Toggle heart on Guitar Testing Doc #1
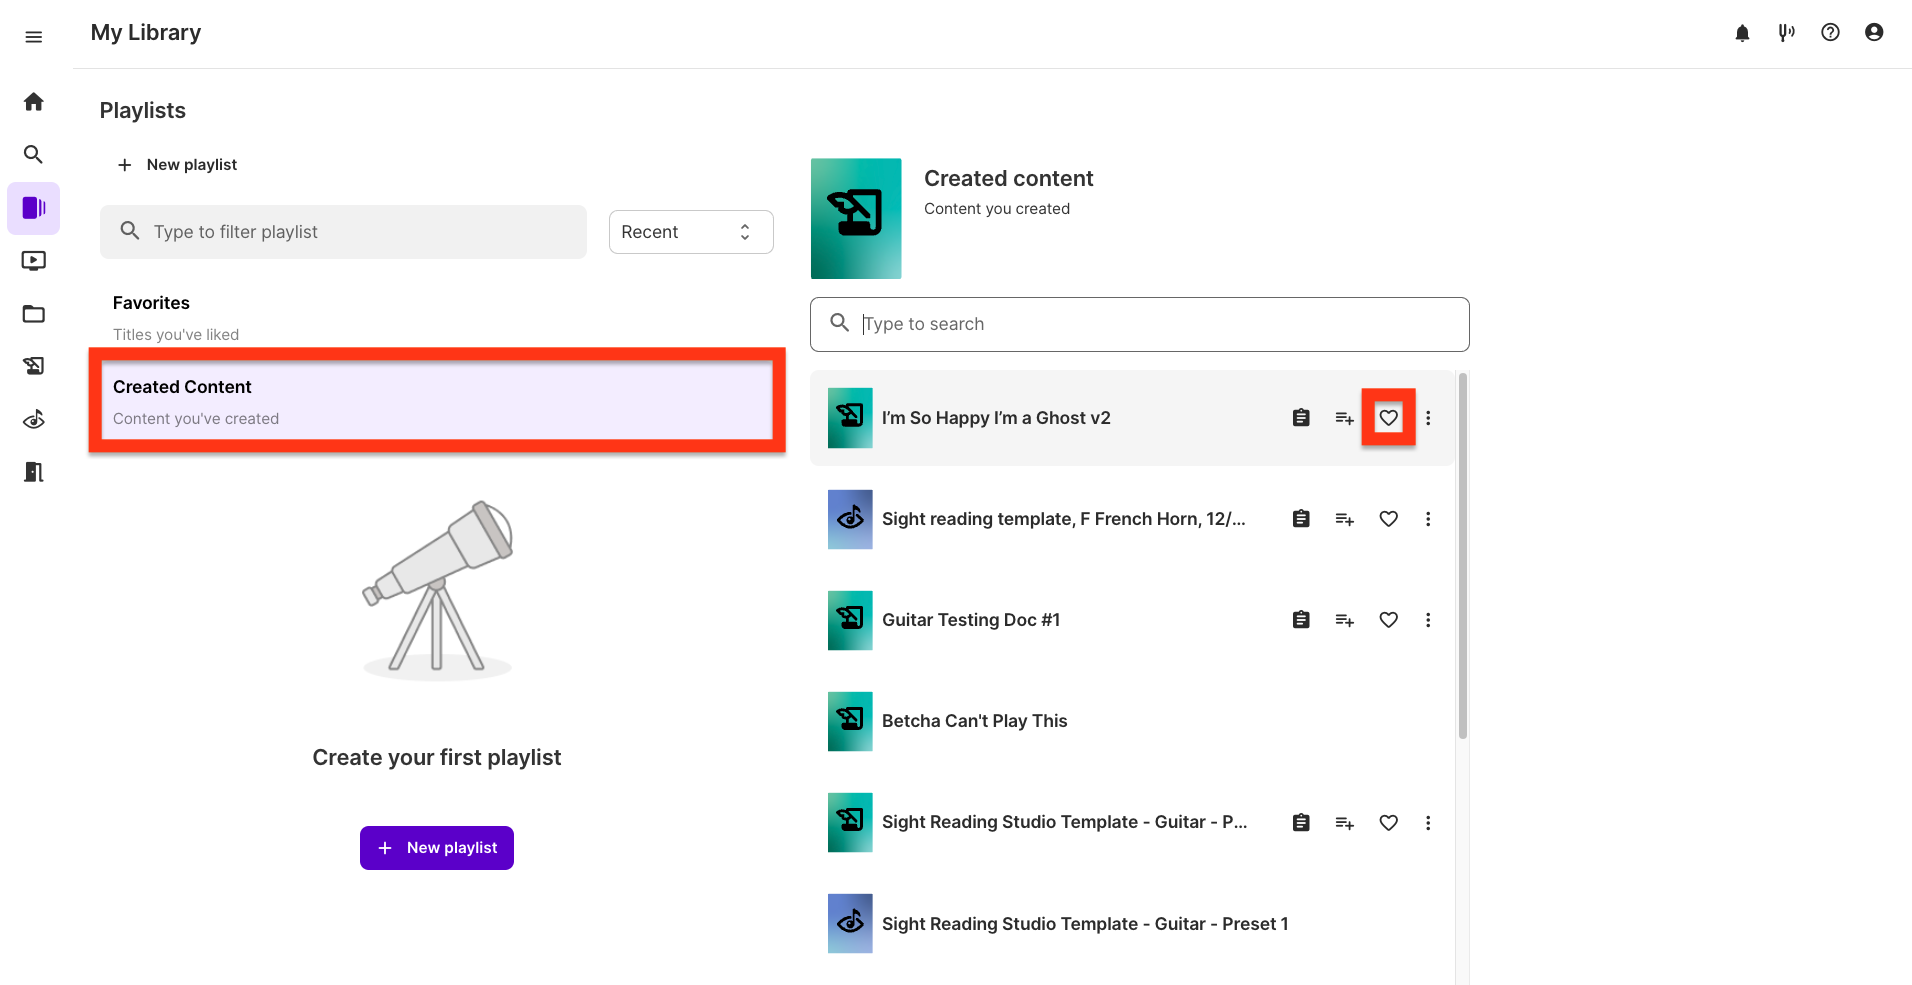This screenshot has width=1912, height=985. (x=1388, y=620)
